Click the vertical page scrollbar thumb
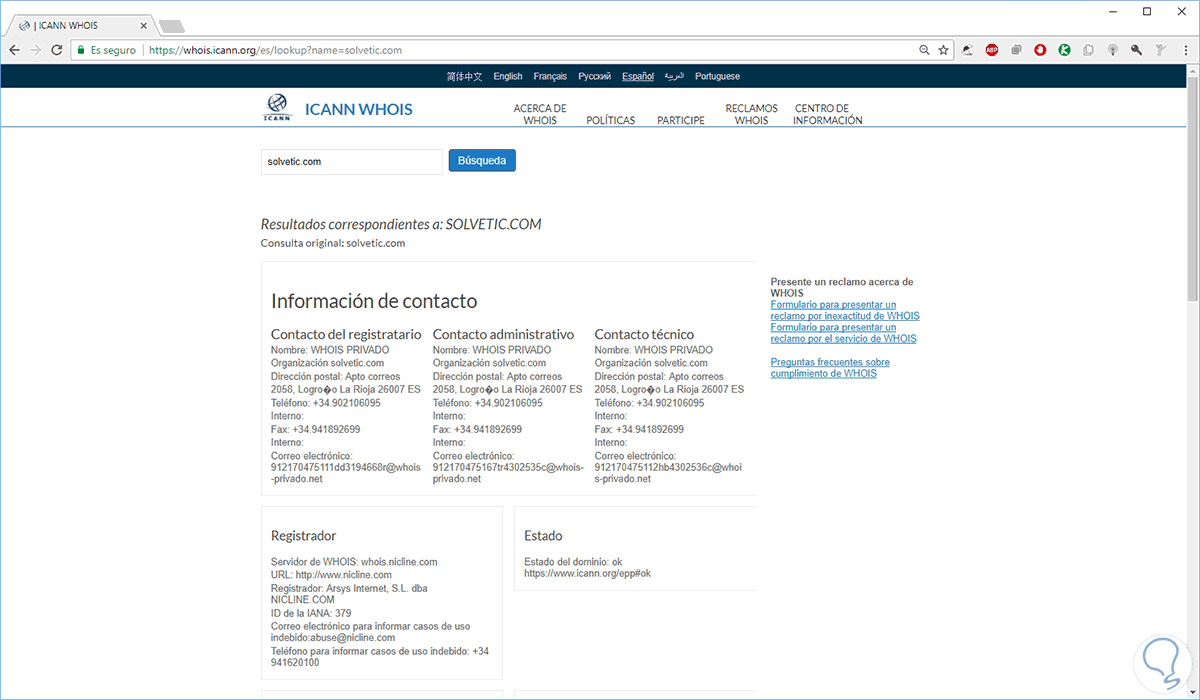Screen dimensions: 1200x700 tap(1192, 187)
